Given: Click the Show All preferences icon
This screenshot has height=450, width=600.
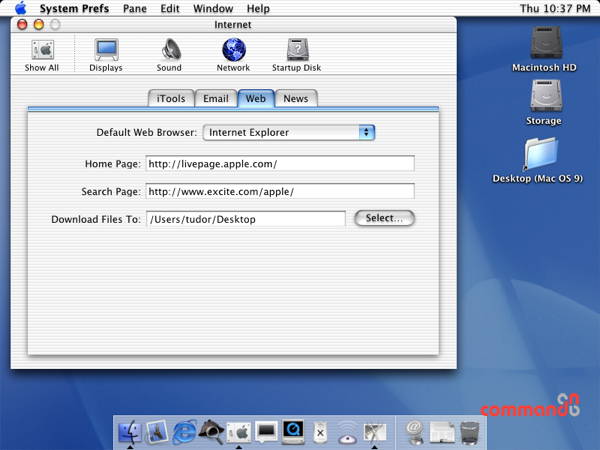Looking at the screenshot, I should (x=42, y=56).
